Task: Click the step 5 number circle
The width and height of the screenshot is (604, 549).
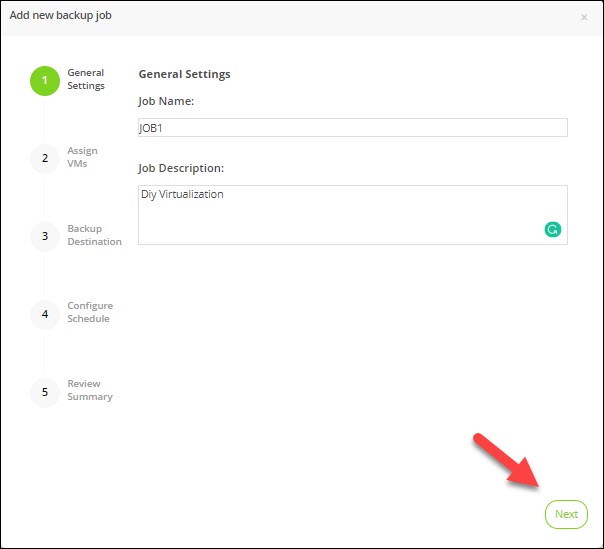Action: pyautogui.click(x=45, y=391)
